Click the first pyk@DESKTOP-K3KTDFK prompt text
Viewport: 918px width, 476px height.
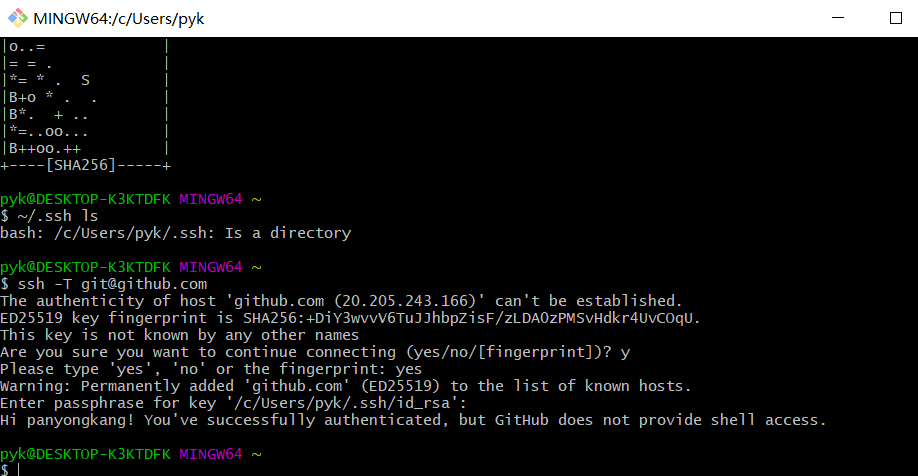85,199
